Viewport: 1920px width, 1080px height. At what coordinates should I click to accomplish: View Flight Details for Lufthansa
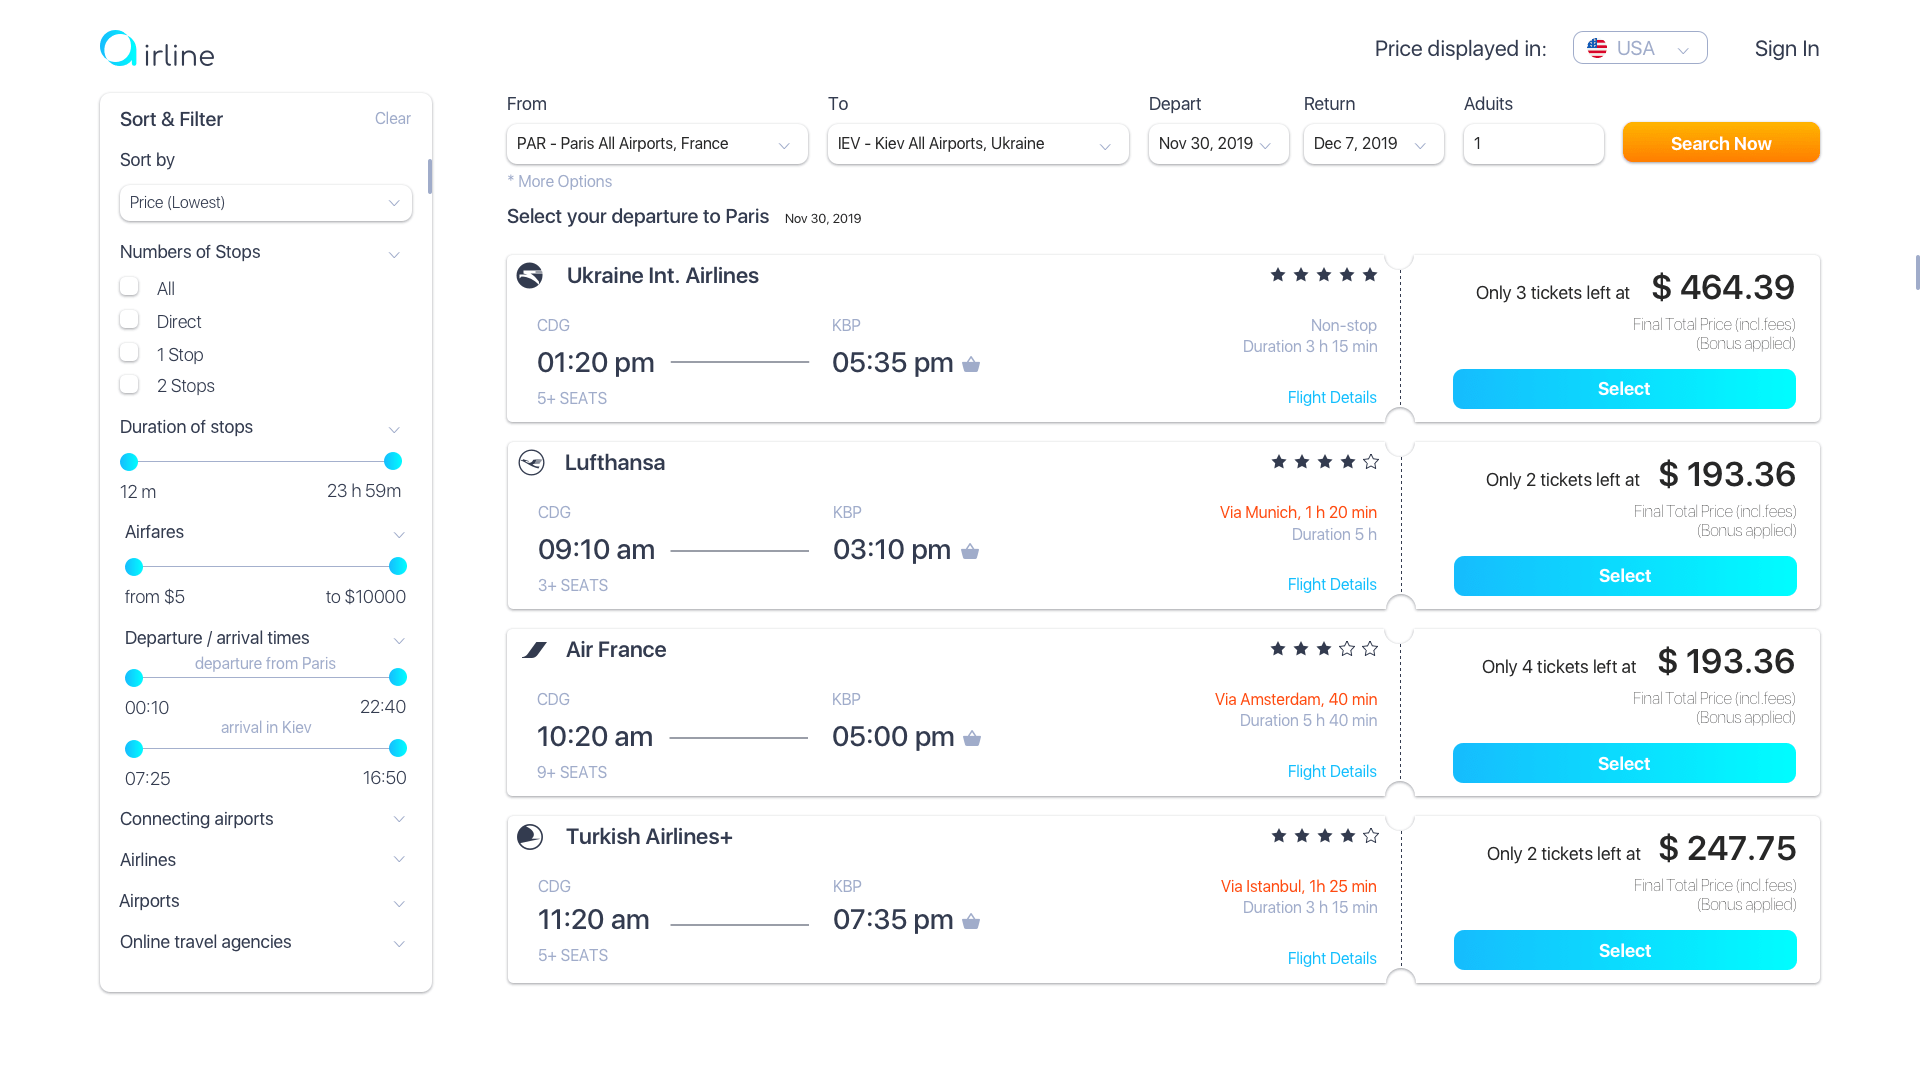1332,584
